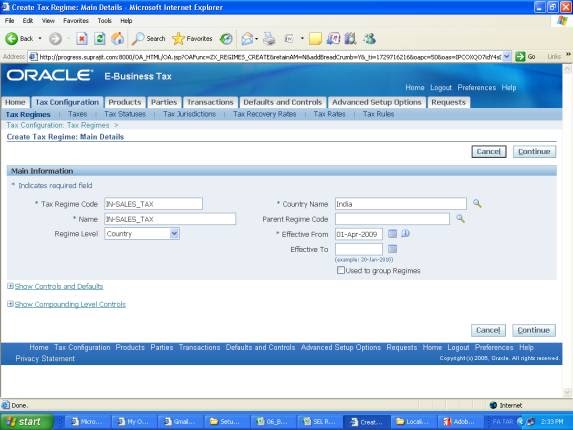Open the Messenger people icon

369,38
